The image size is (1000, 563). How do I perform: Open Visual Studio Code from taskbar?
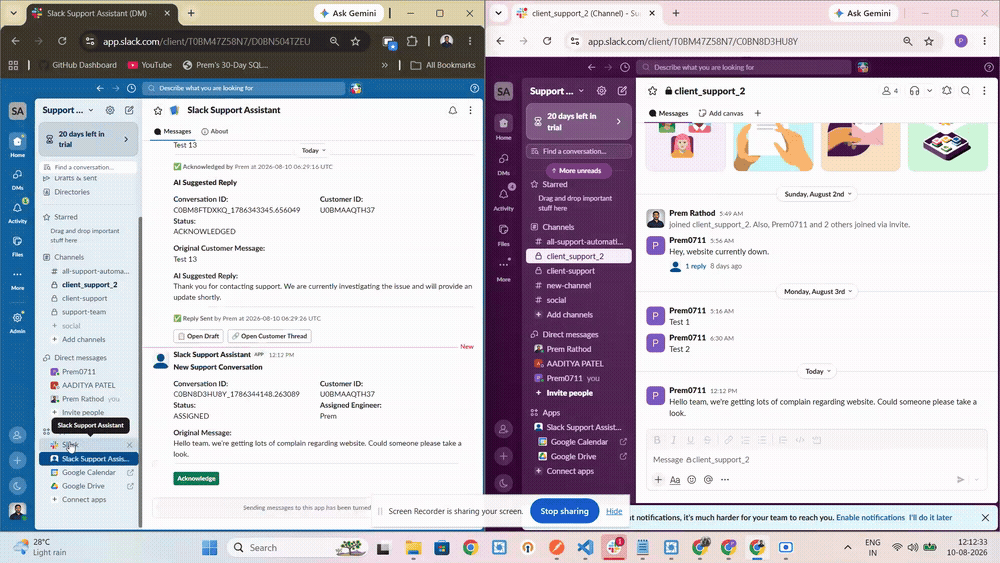pyautogui.click(x=585, y=547)
